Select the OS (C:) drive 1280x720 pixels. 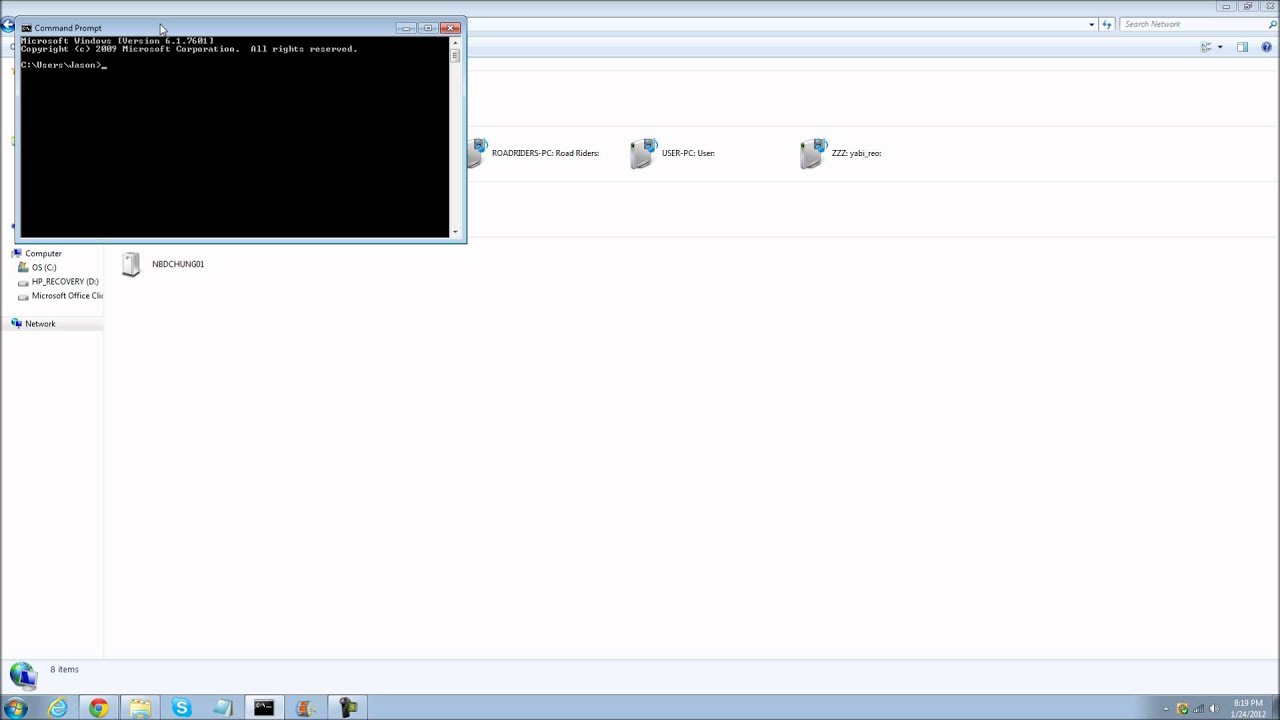(x=44, y=268)
